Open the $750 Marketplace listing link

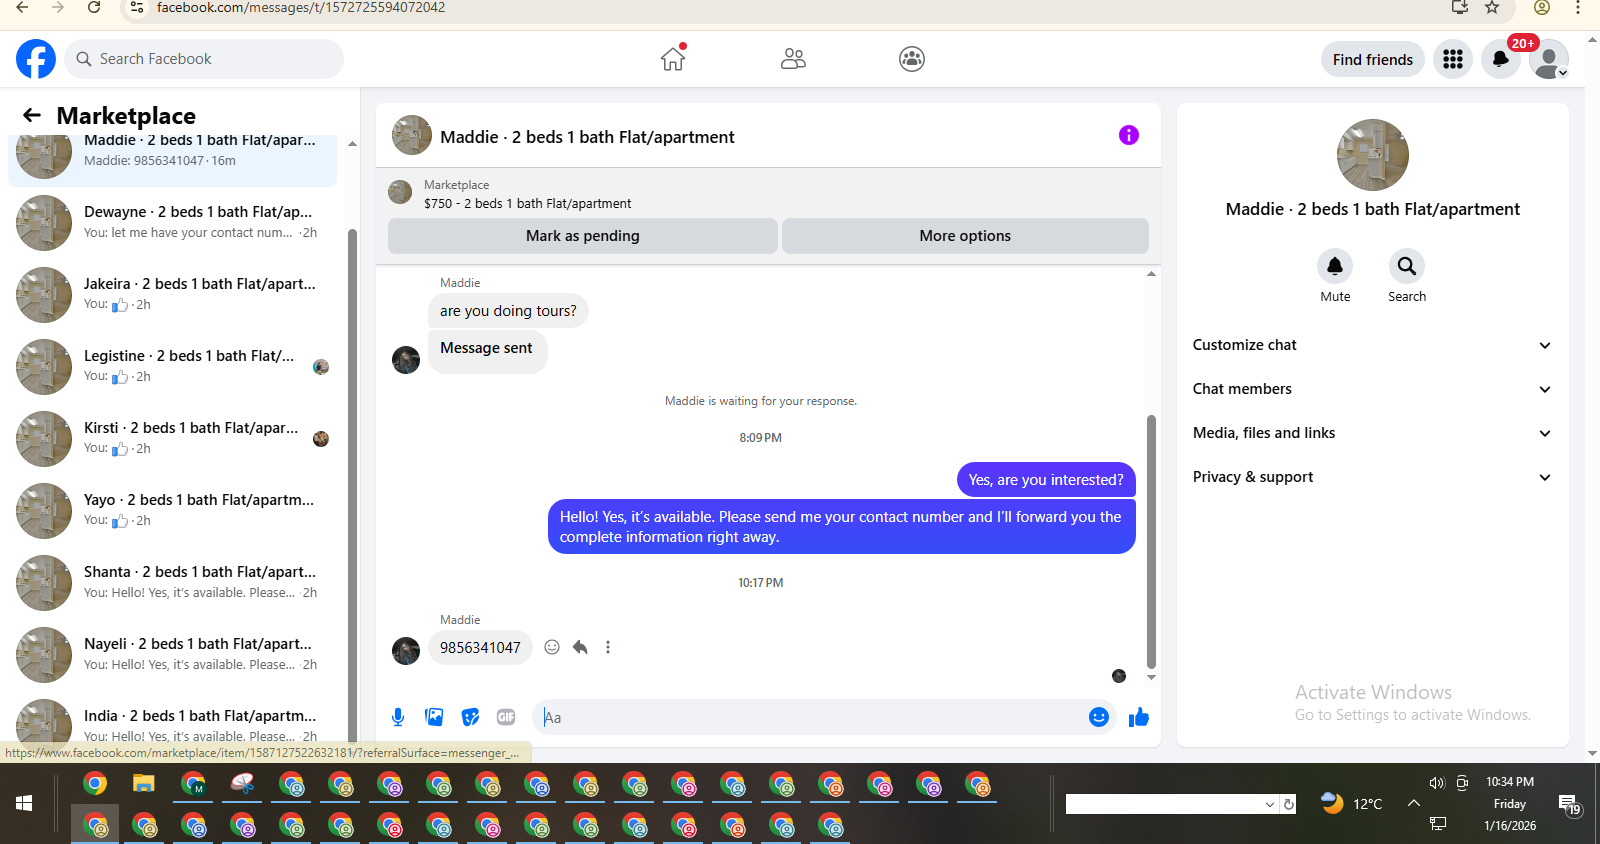[x=527, y=203]
